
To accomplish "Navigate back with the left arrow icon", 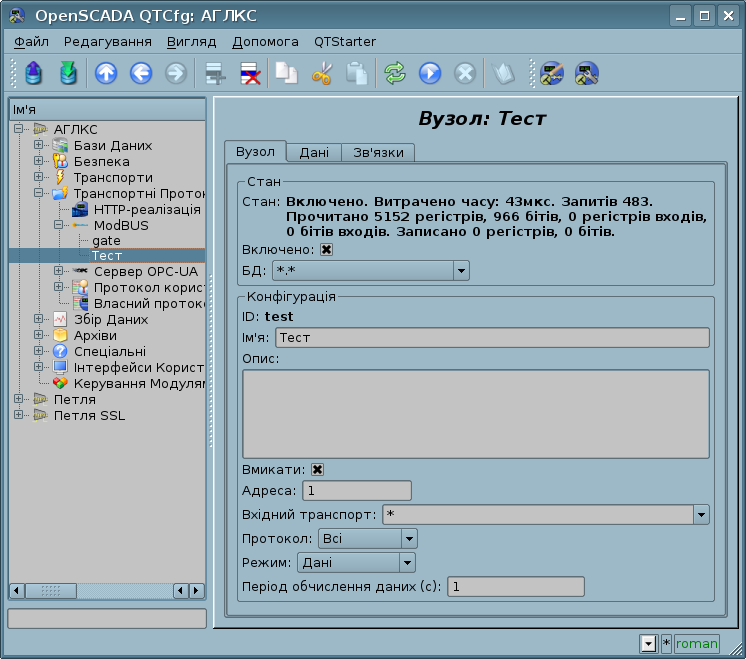I will click(141, 73).
